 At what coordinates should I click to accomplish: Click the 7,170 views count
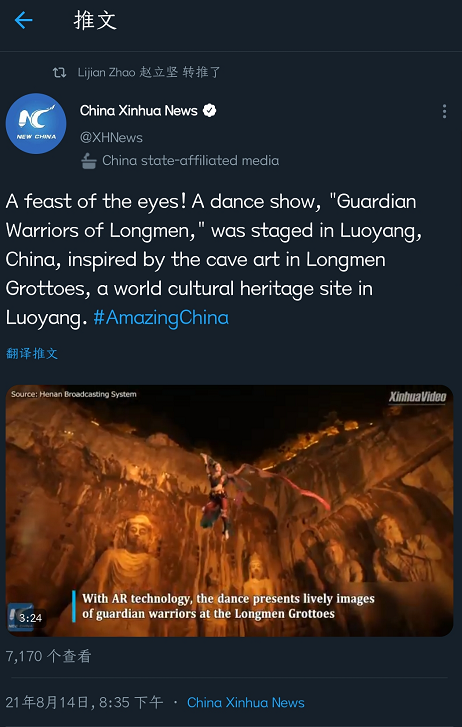click(48, 656)
